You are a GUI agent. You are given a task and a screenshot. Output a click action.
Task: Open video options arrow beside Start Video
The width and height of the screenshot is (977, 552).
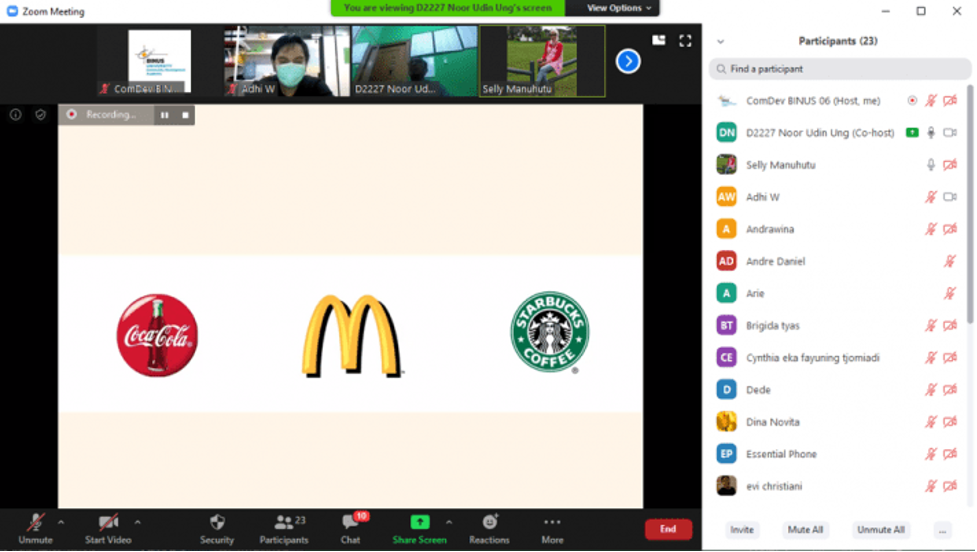click(x=137, y=522)
